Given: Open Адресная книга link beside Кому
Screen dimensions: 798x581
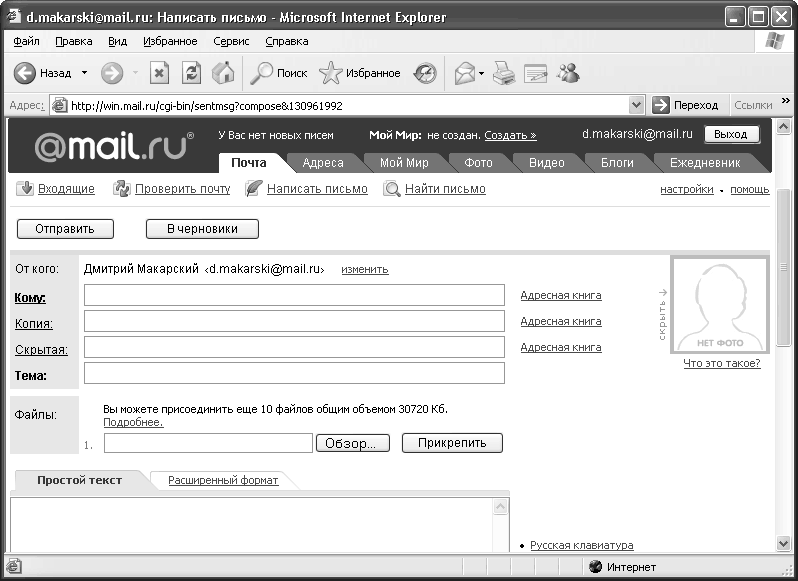Looking at the screenshot, I should tap(560, 295).
